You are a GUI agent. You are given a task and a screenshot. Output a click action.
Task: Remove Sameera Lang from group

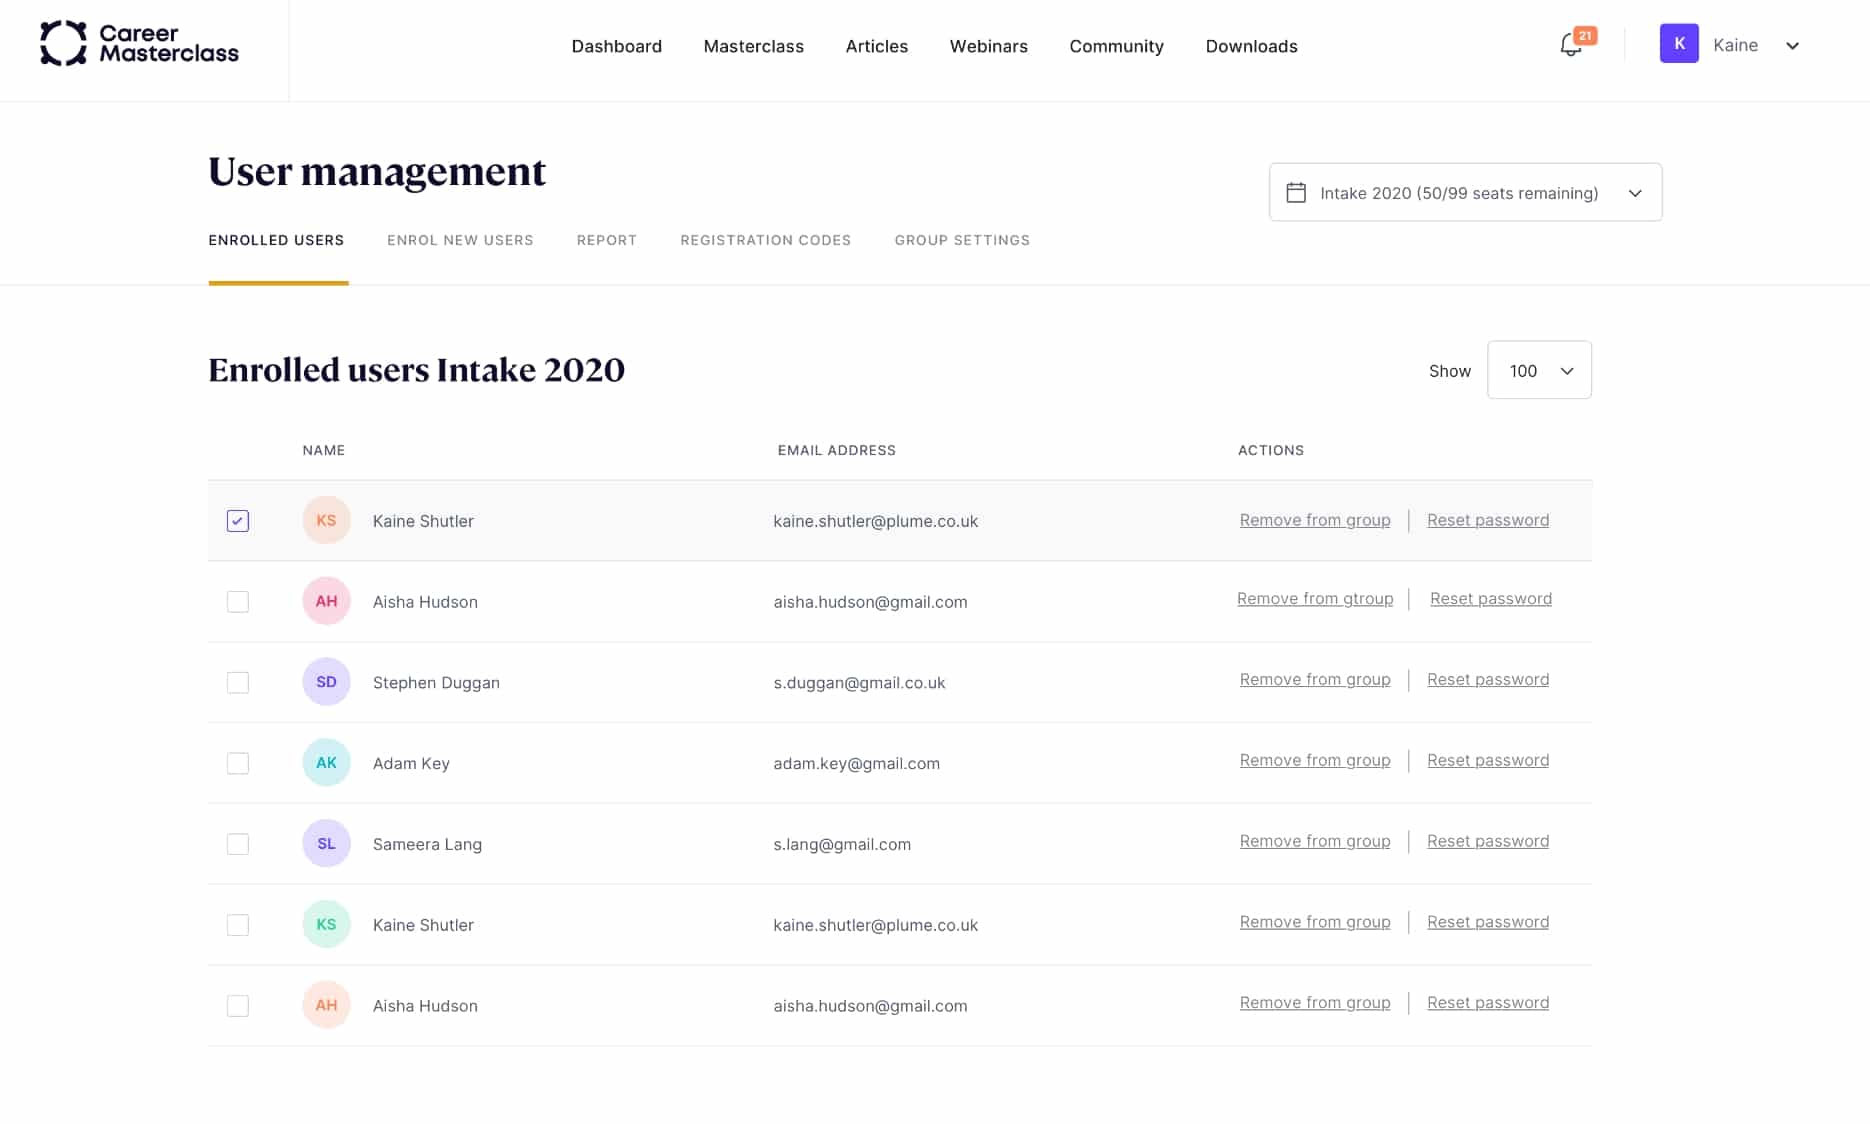coord(1314,841)
